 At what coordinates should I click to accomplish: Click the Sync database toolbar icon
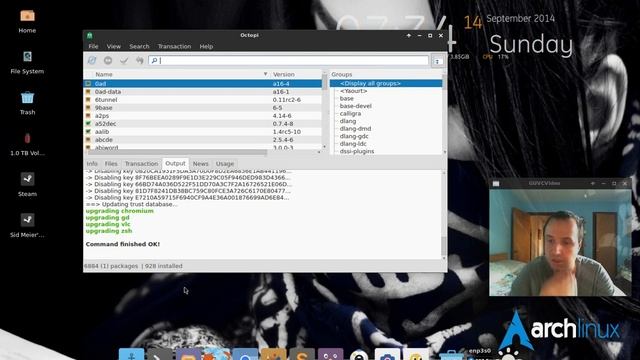tap(92, 60)
